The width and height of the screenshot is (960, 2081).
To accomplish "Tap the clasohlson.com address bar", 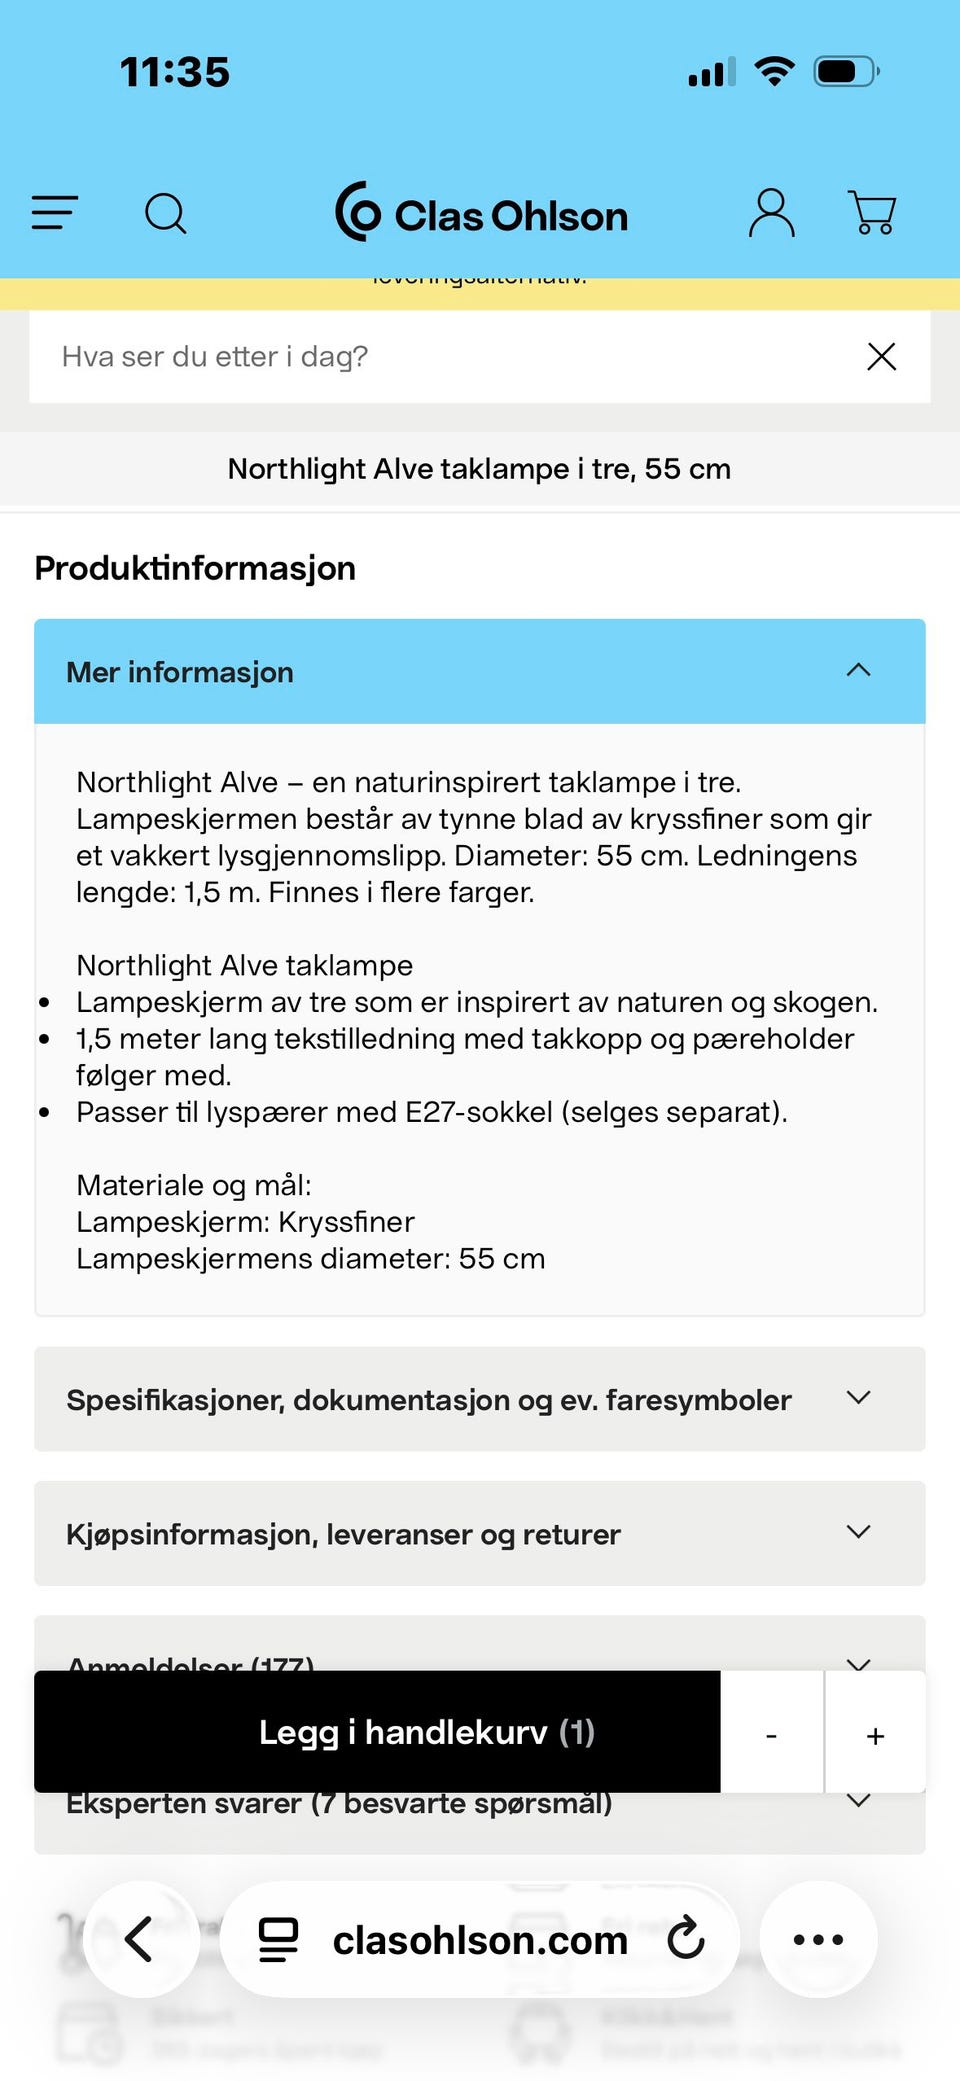I will point(480,1939).
